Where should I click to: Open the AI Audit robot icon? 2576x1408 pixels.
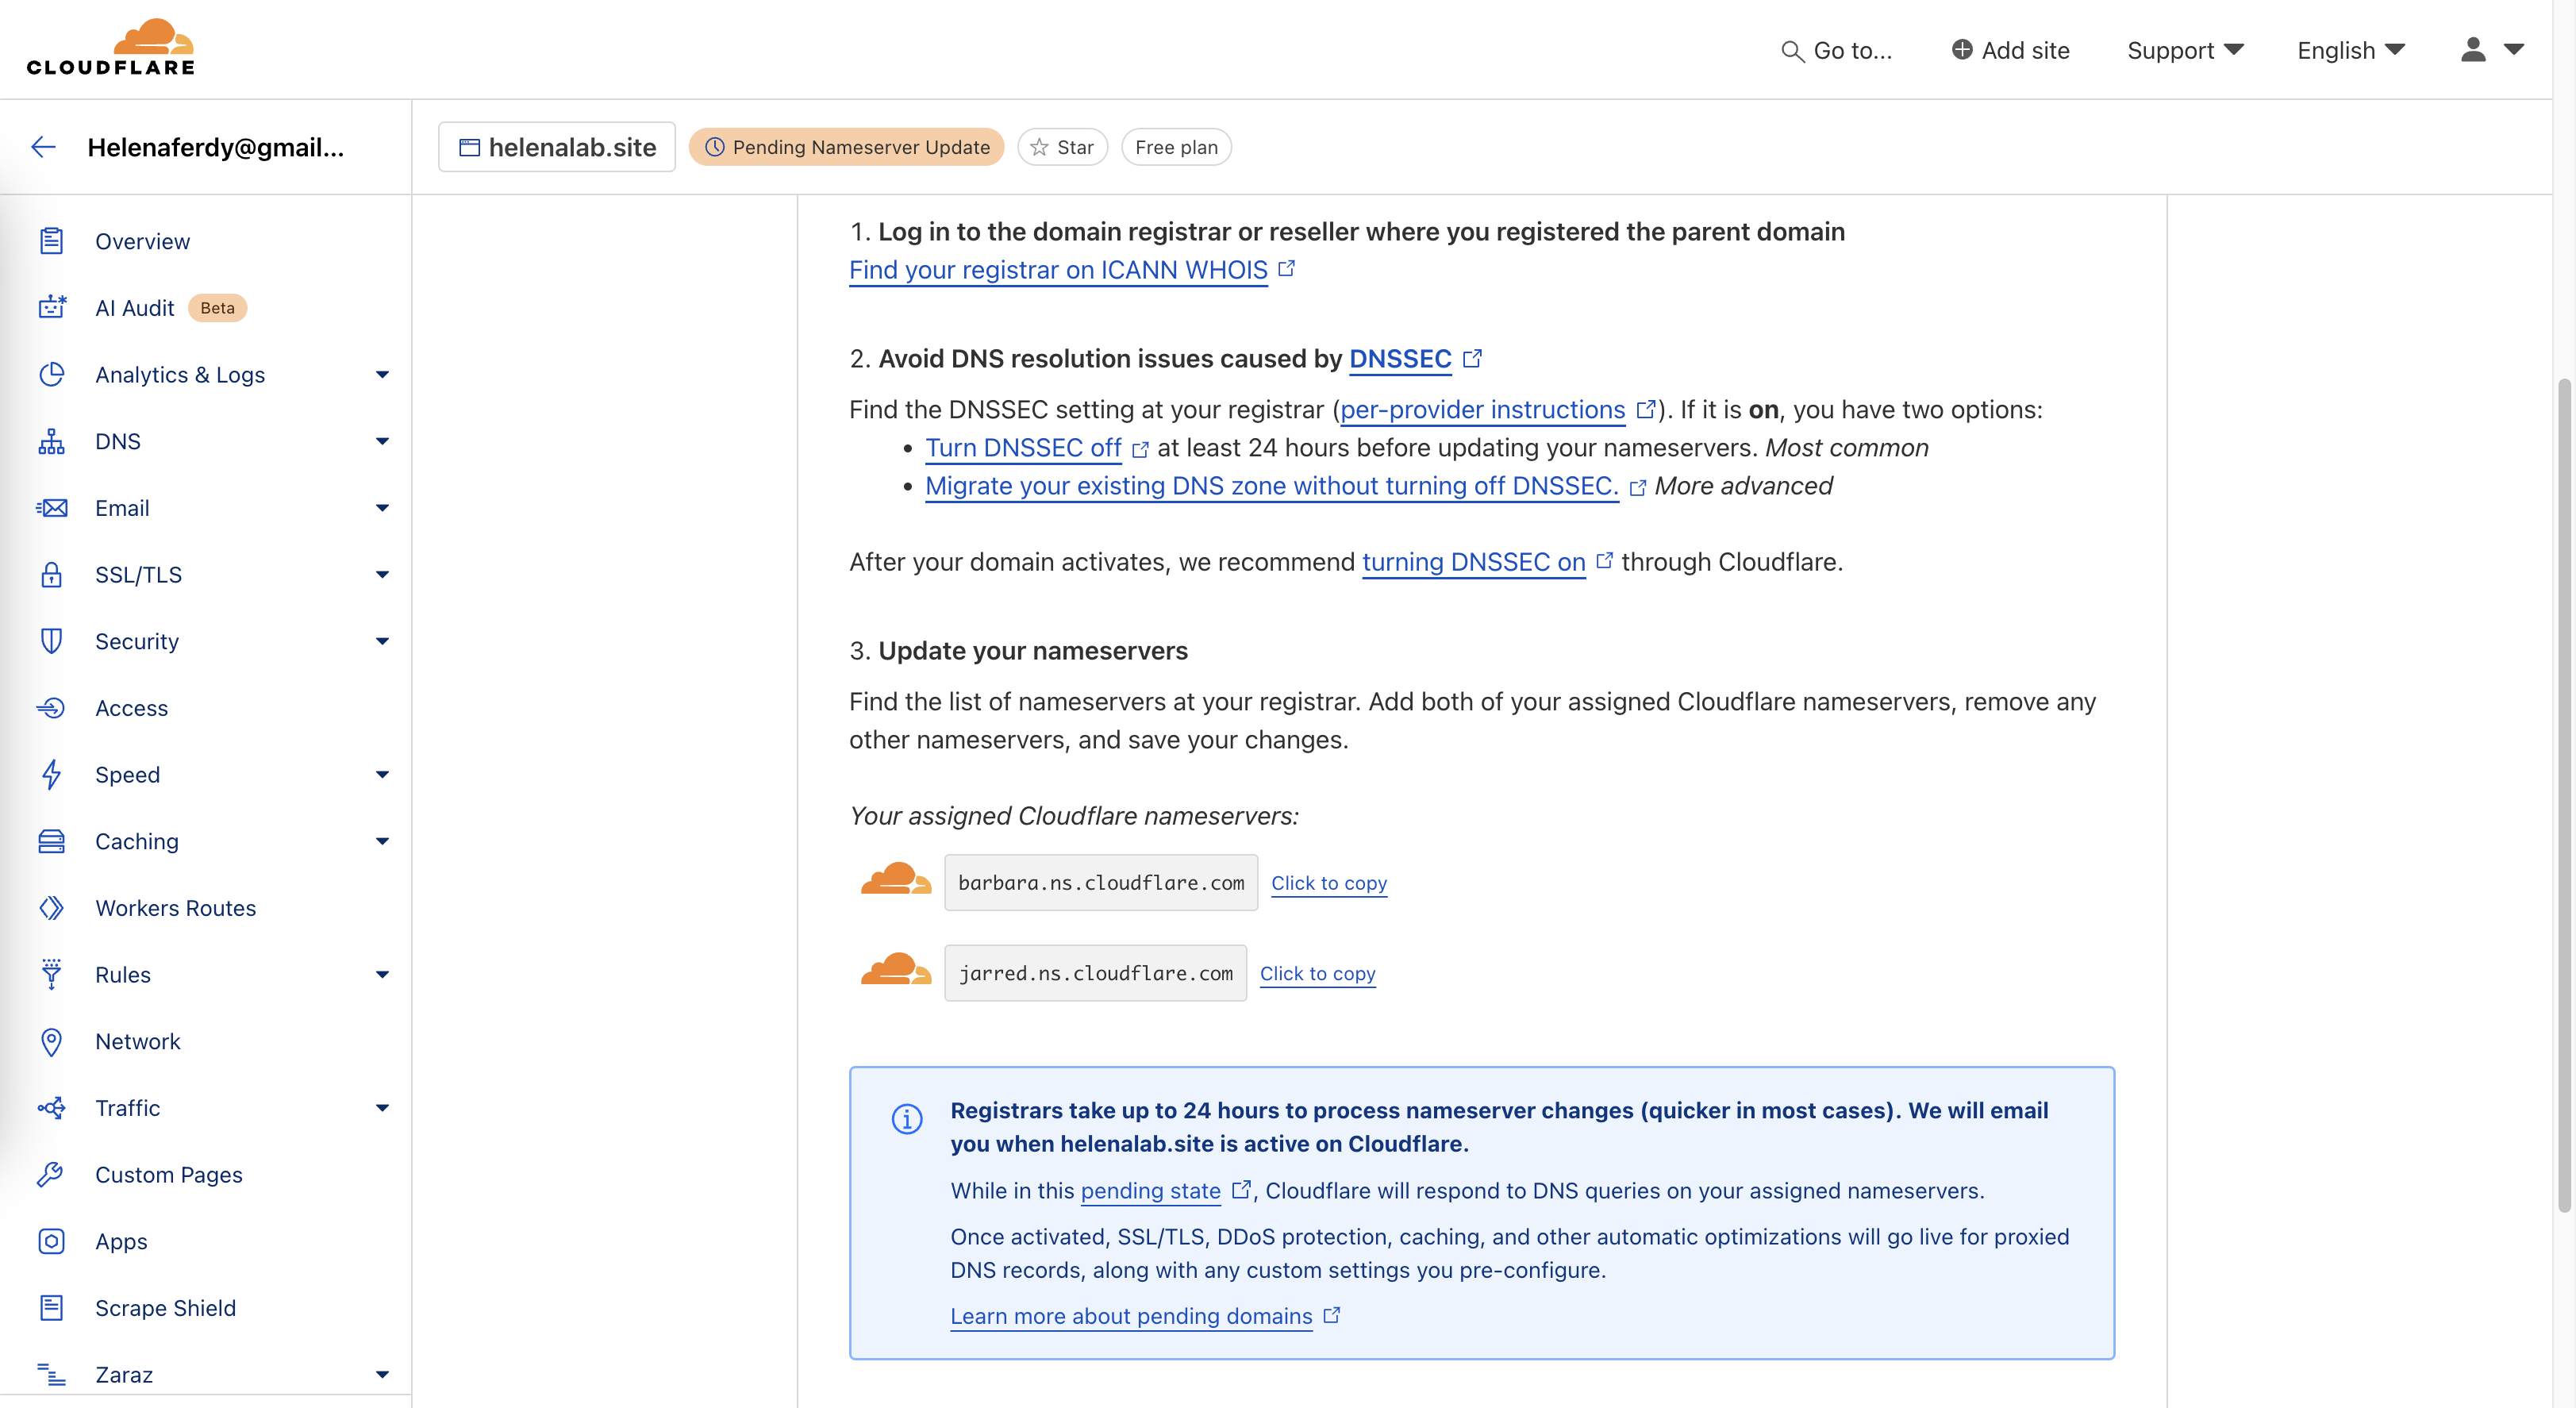pos(51,308)
